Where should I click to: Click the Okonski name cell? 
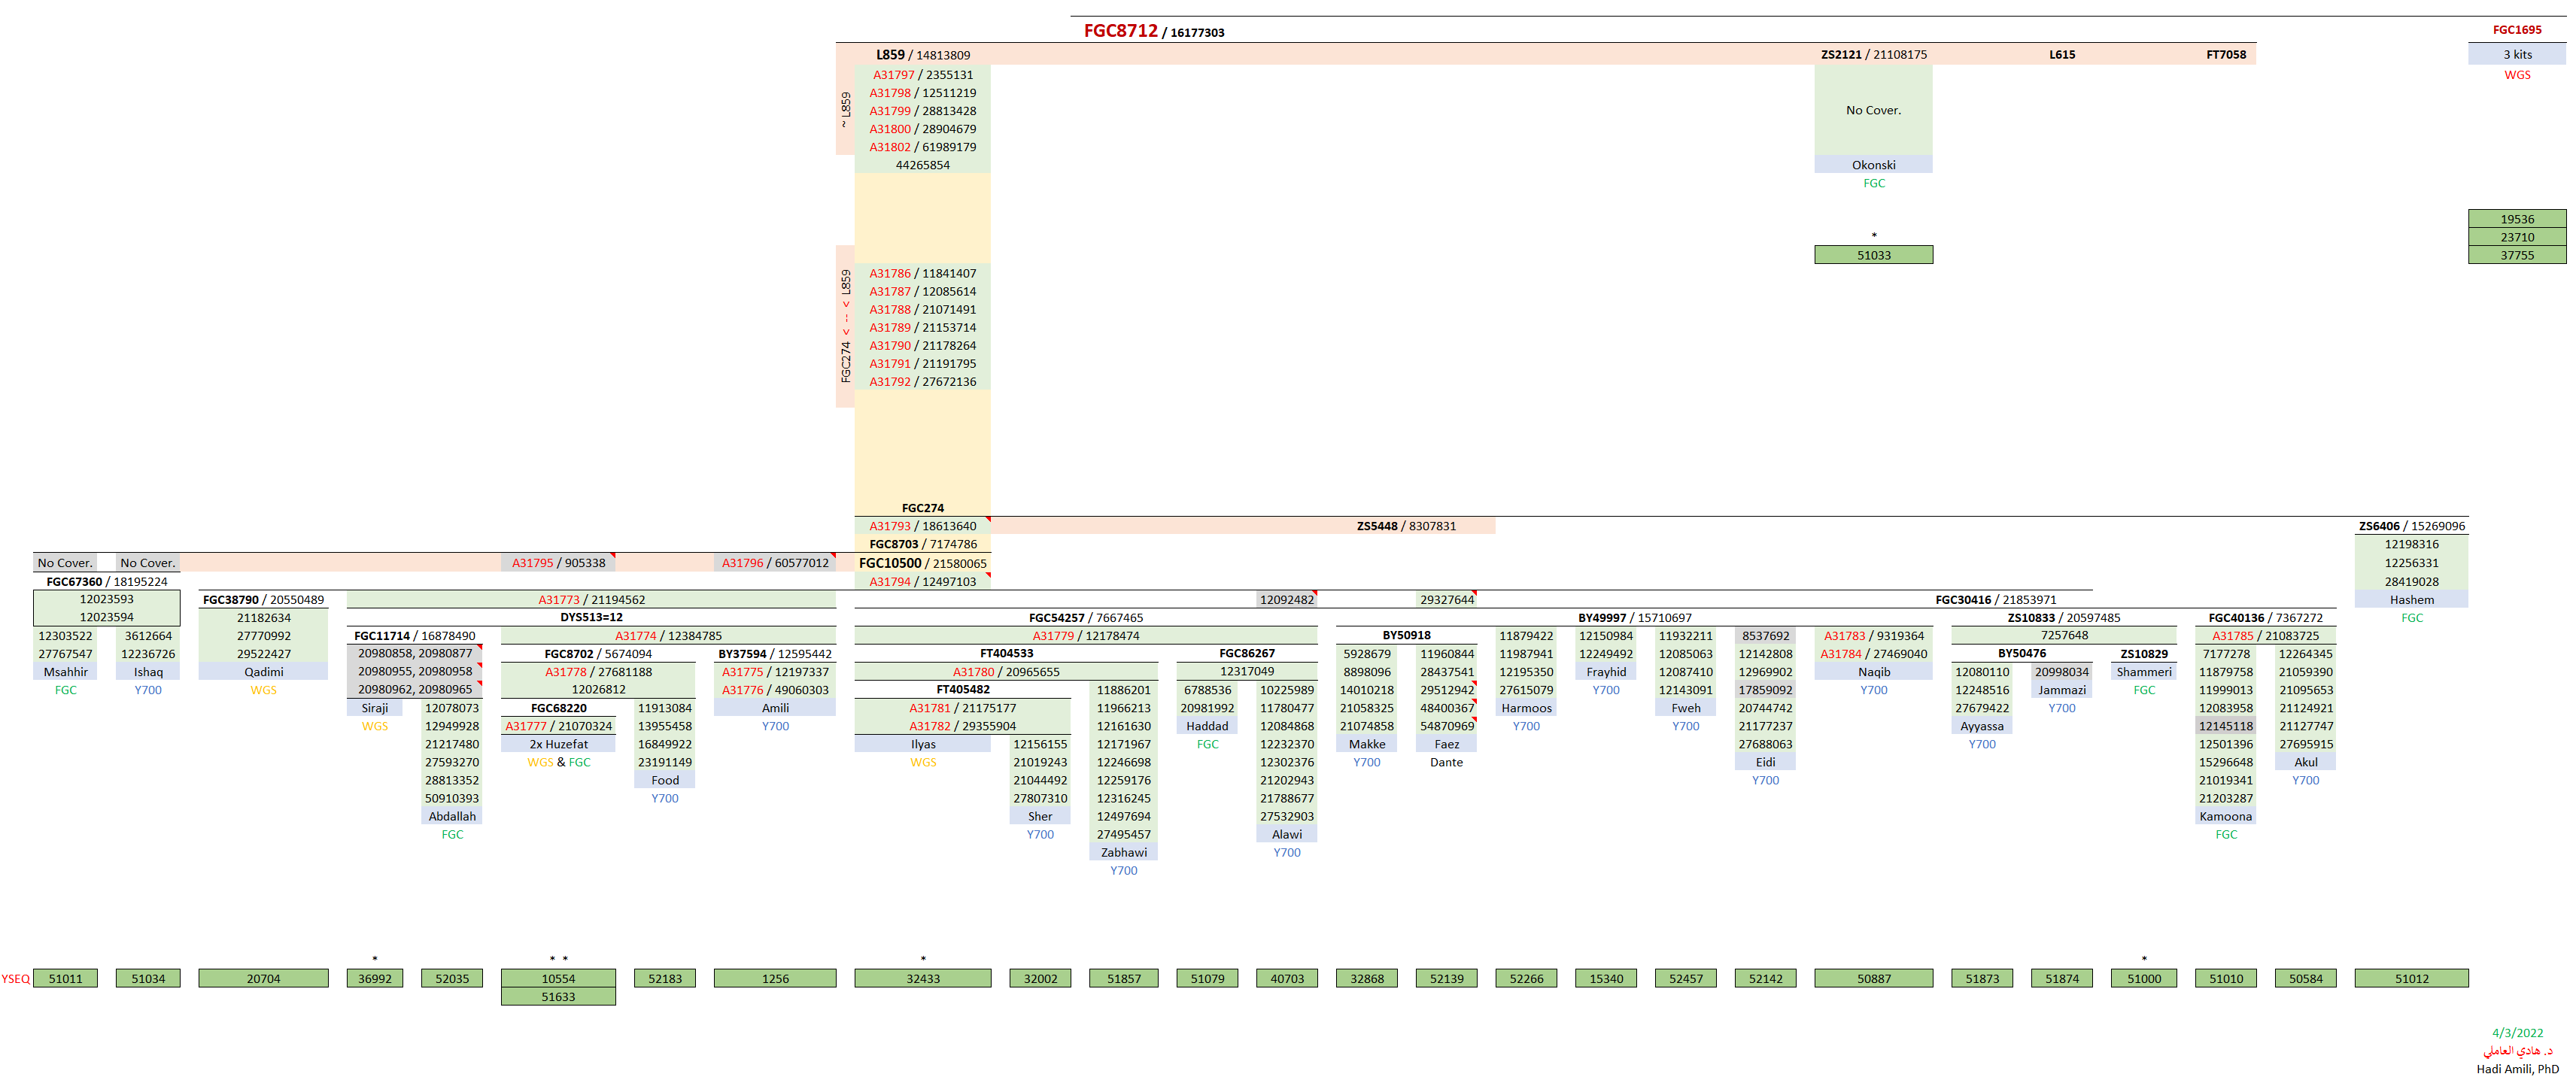point(1873,165)
